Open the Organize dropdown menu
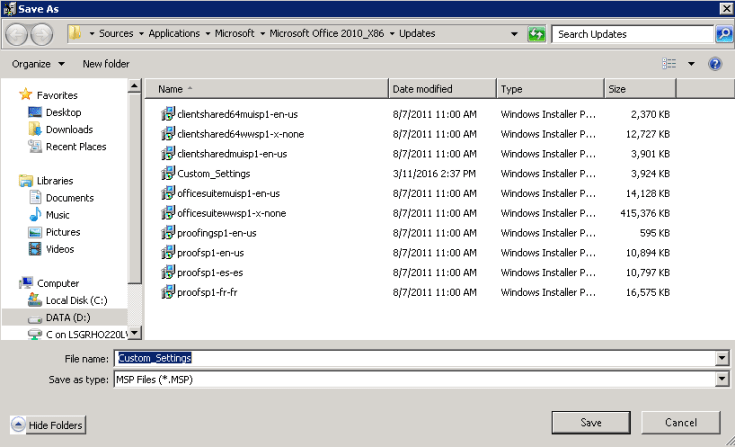This screenshot has width=735, height=447. point(38,64)
